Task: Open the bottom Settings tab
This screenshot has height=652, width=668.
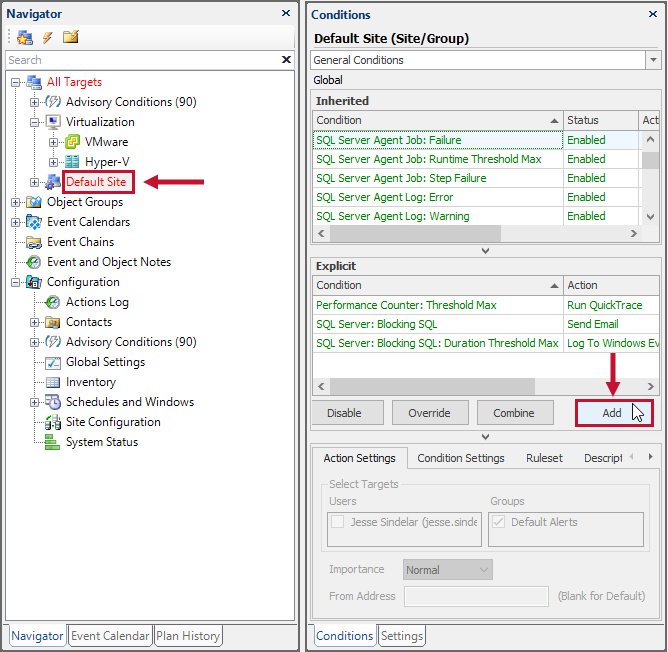Action: [x=402, y=636]
